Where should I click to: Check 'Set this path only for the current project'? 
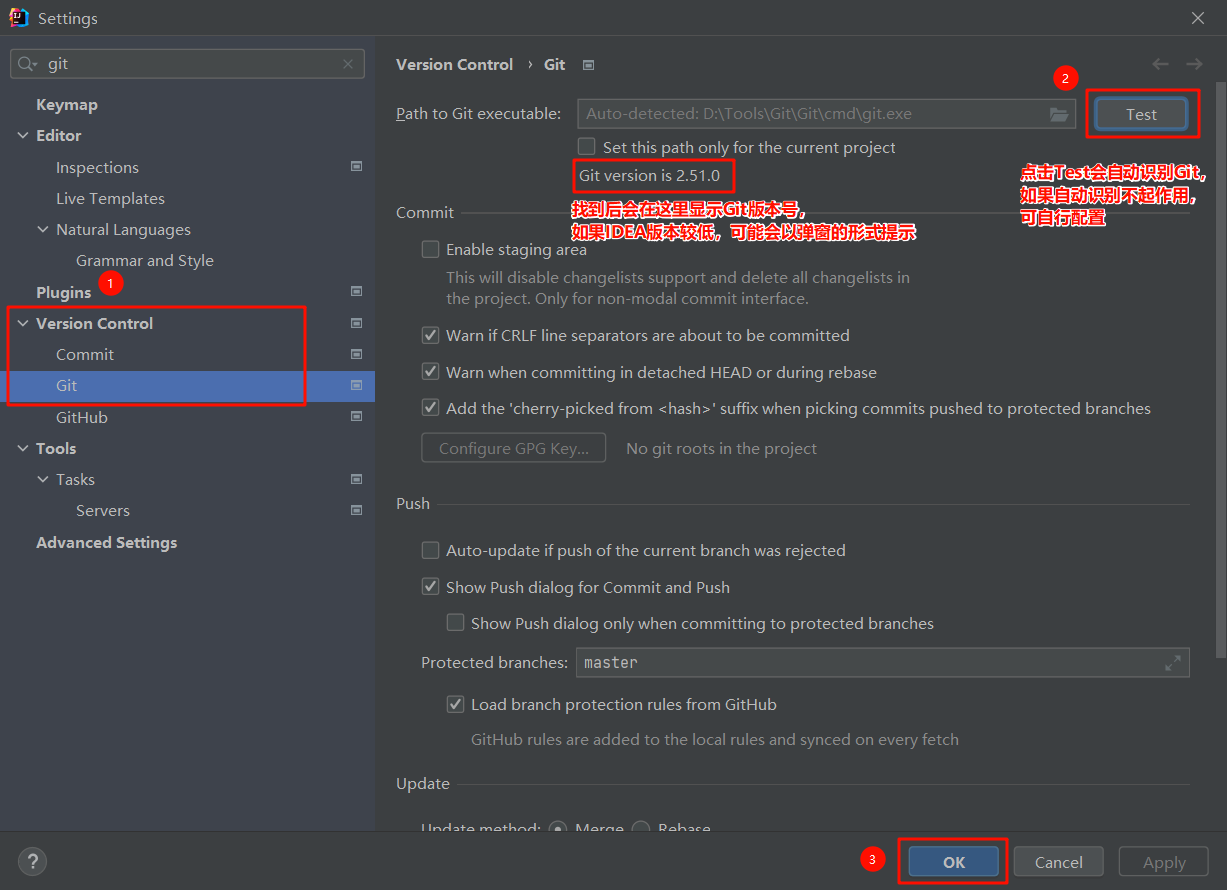586,147
